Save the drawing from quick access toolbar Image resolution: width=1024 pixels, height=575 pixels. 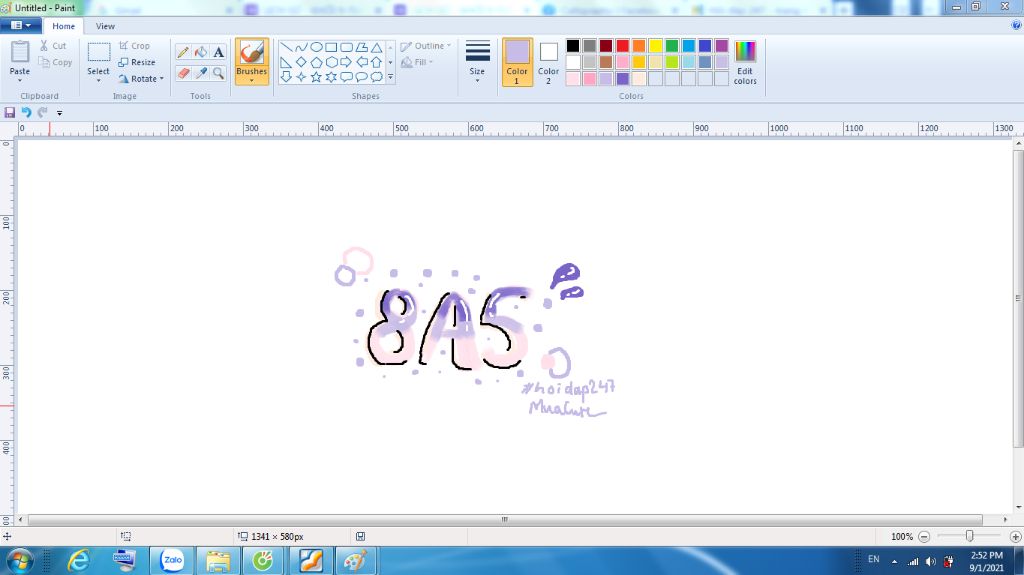(x=10, y=112)
